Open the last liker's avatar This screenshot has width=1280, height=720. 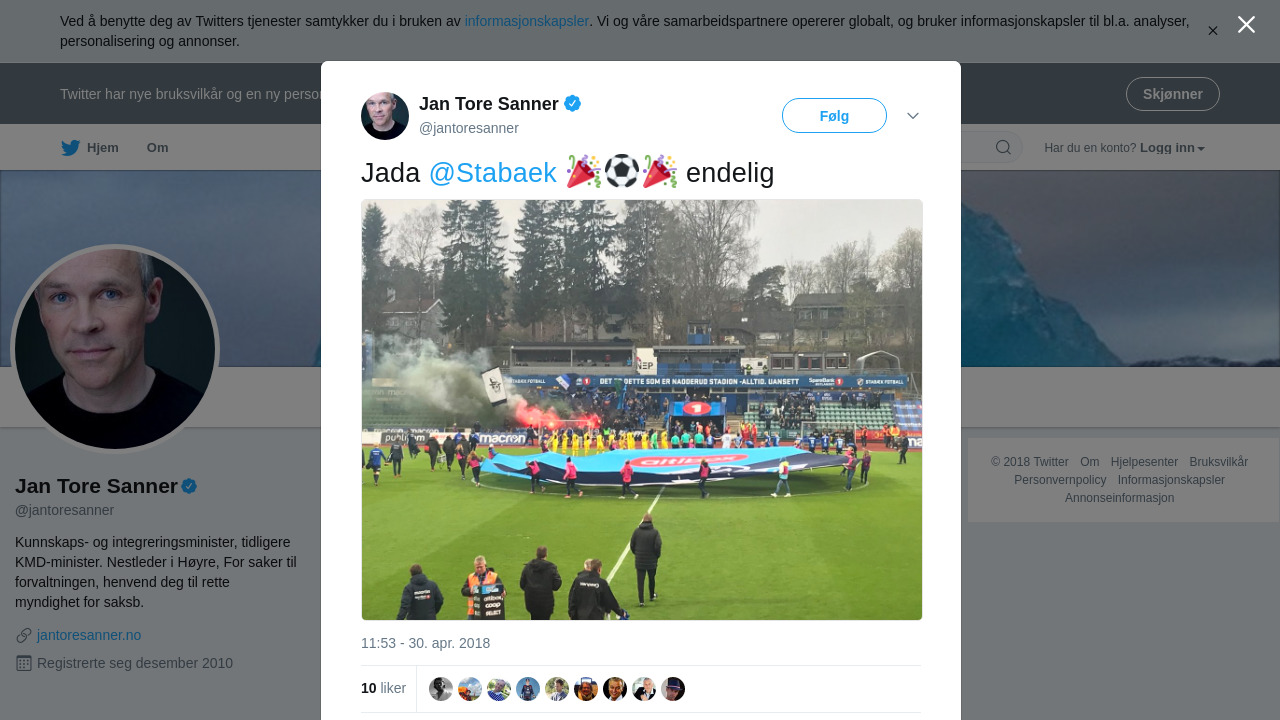(673, 689)
